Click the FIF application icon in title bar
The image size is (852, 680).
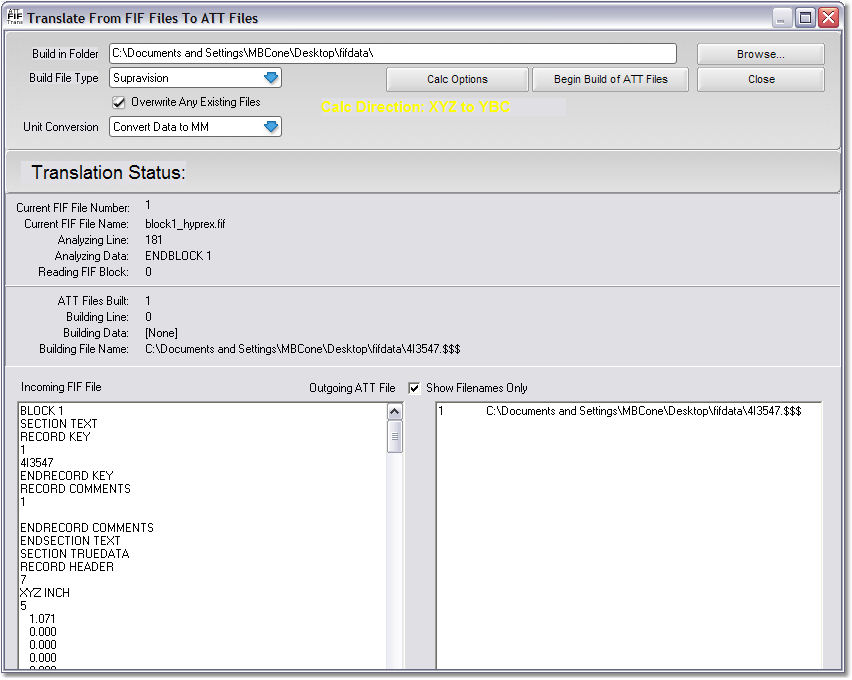(x=15, y=17)
